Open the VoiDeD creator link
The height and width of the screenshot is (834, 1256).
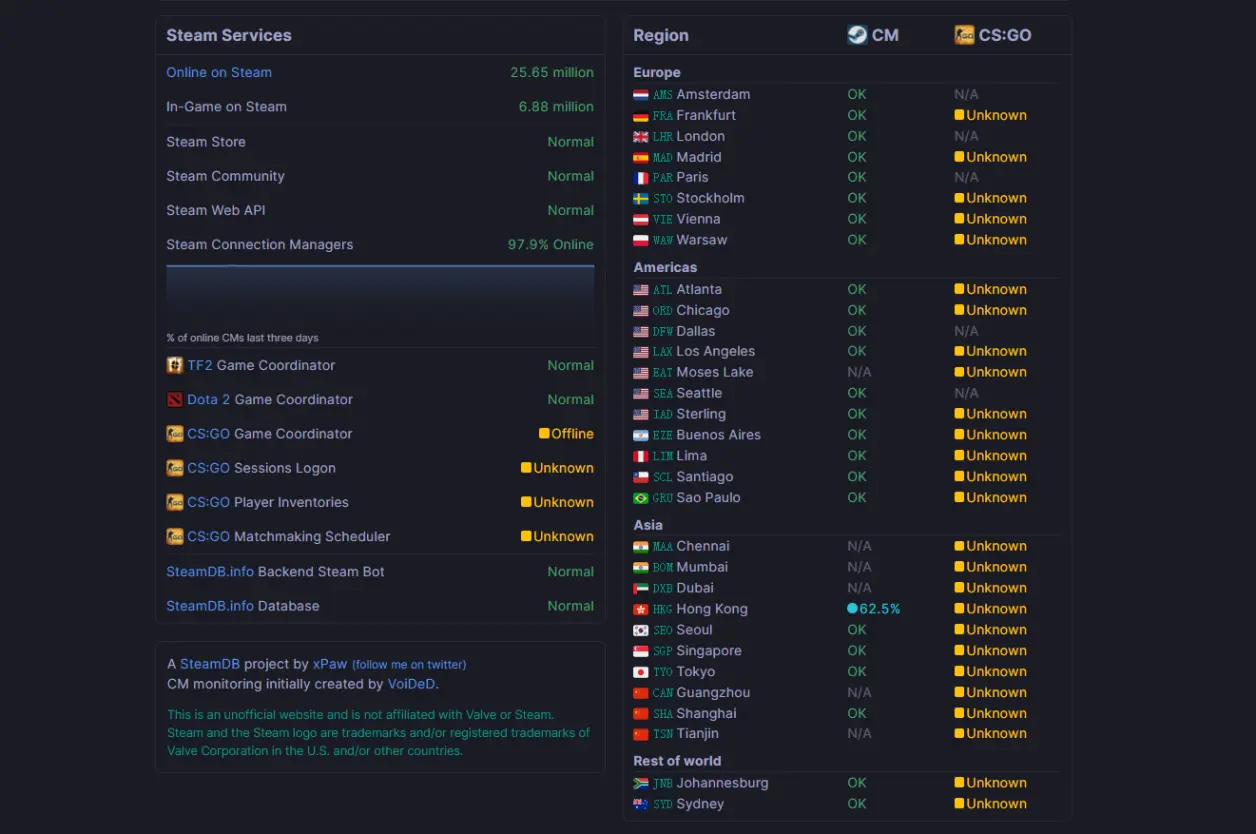411,684
